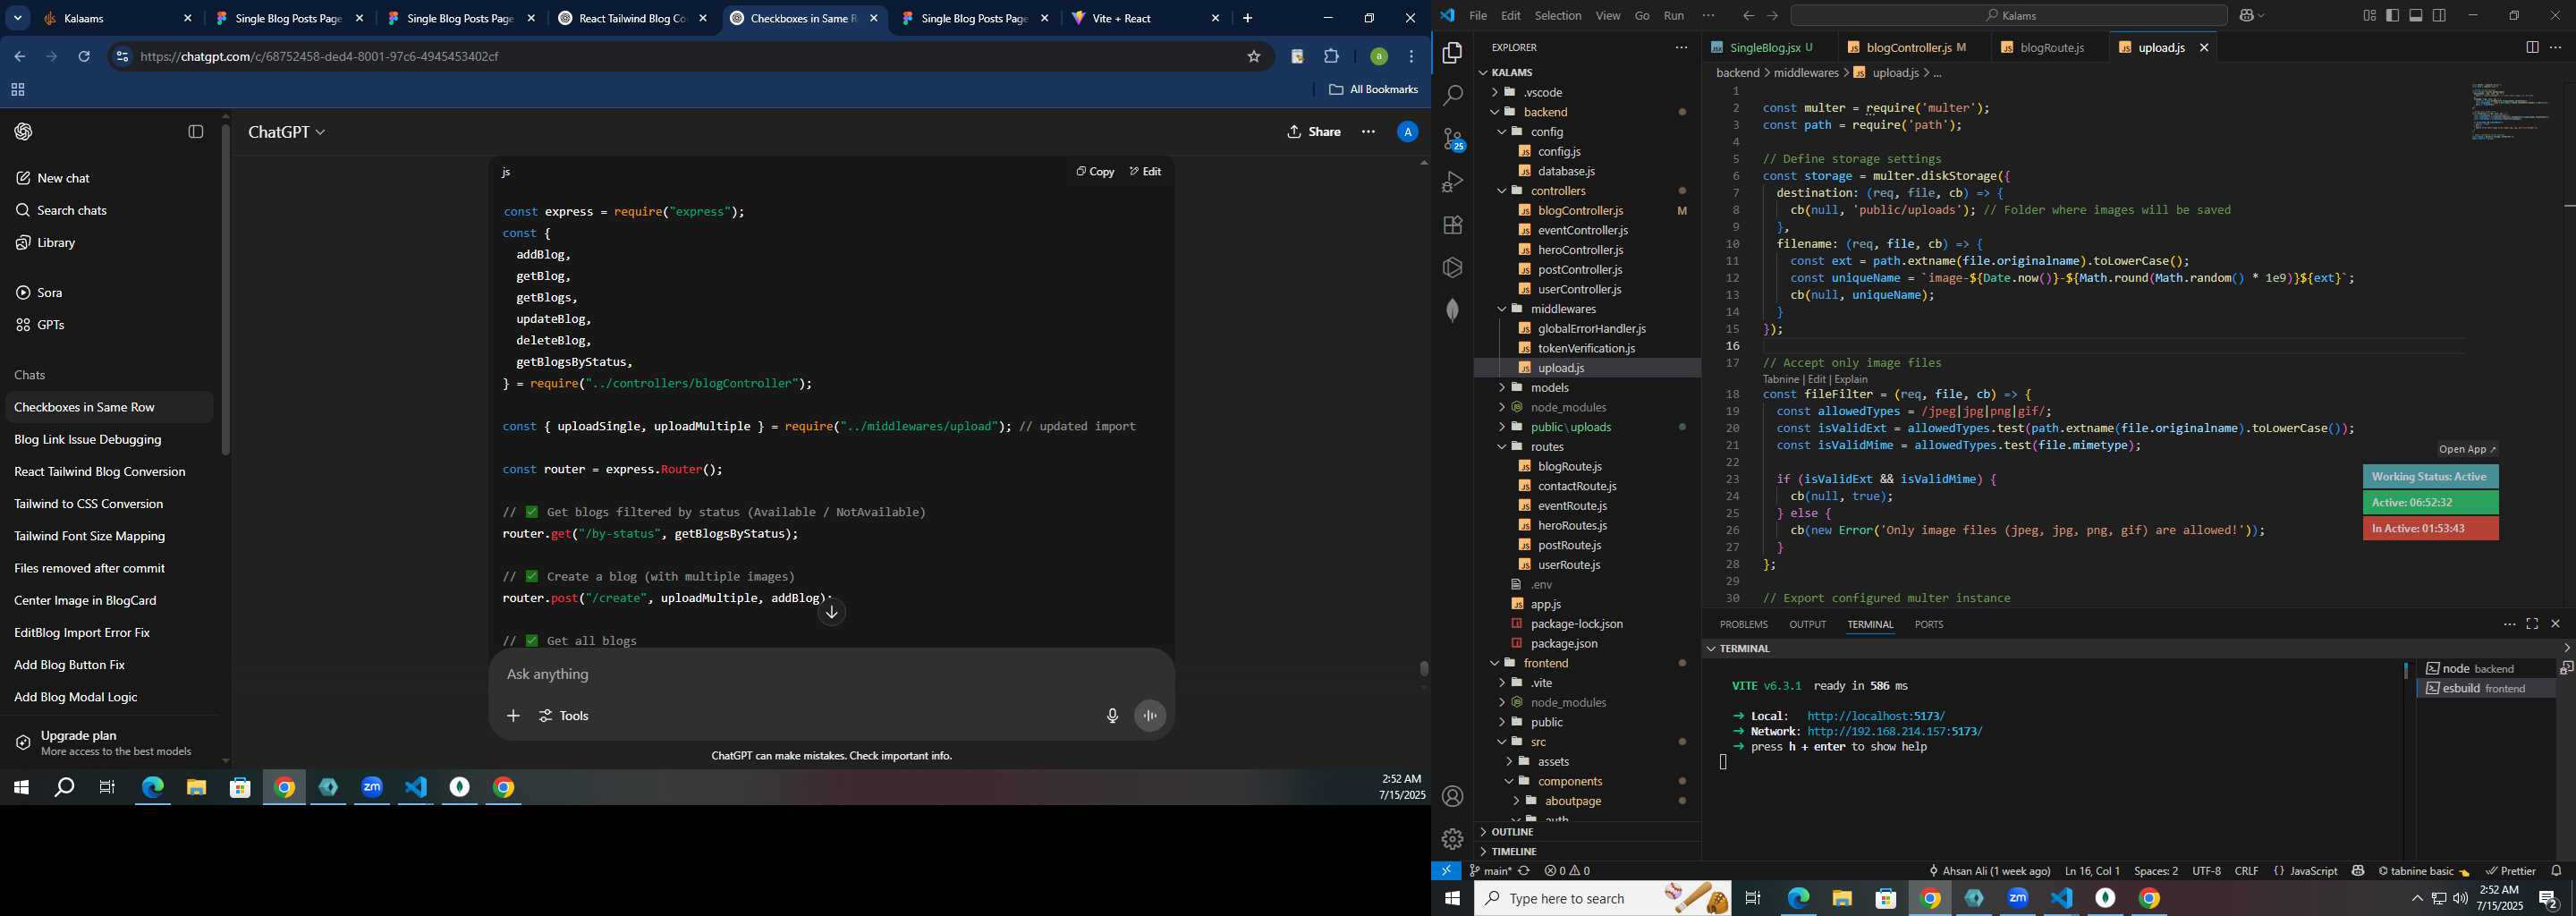Click plus attach icon in ChatGPT prompt
The height and width of the screenshot is (916, 2576).
513,716
